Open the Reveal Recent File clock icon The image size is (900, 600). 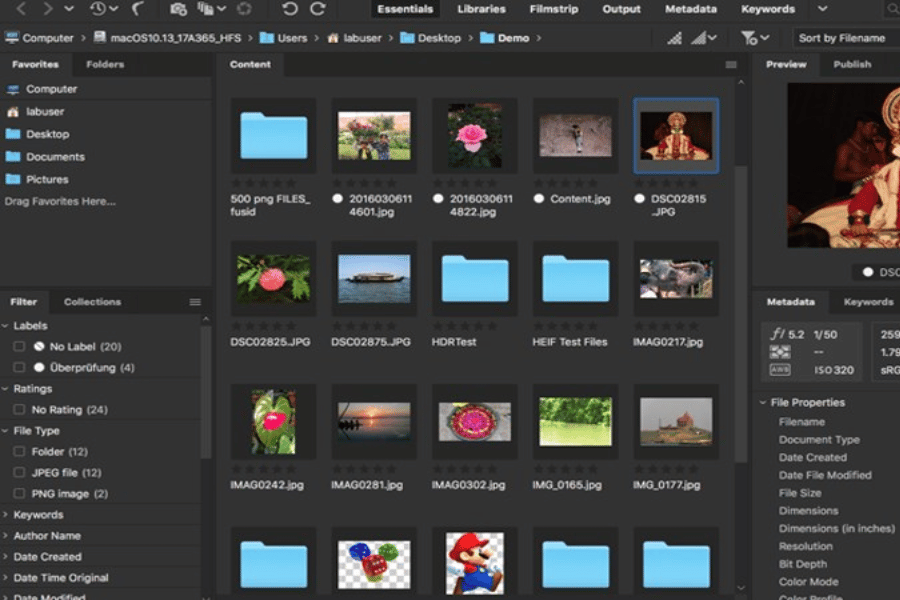coord(99,9)
